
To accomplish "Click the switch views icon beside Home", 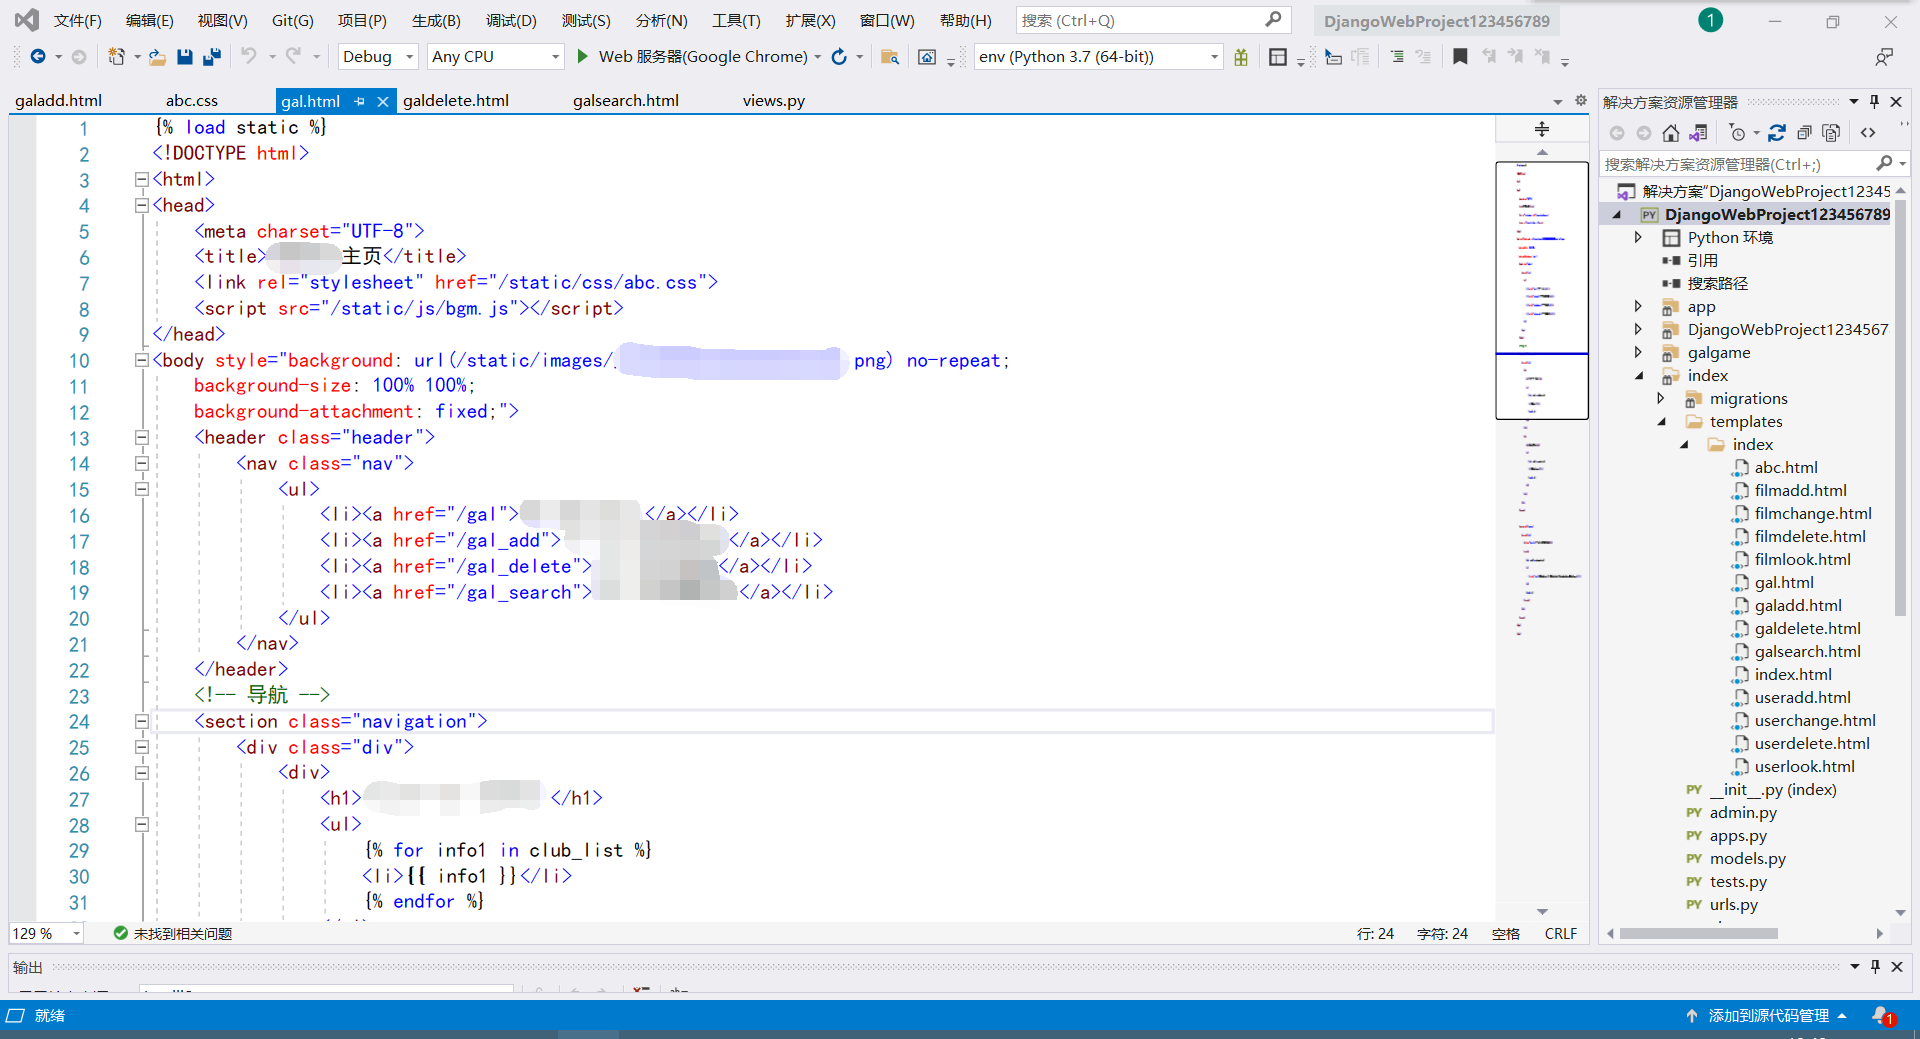I will click(x=1698, y=133).
